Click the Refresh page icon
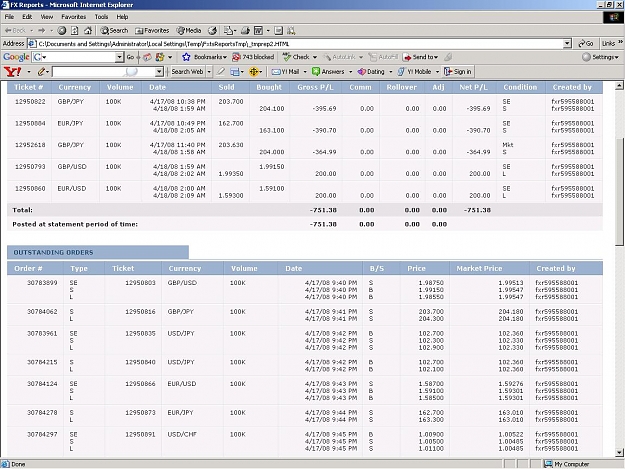625x469 pixels. (75, 30)
